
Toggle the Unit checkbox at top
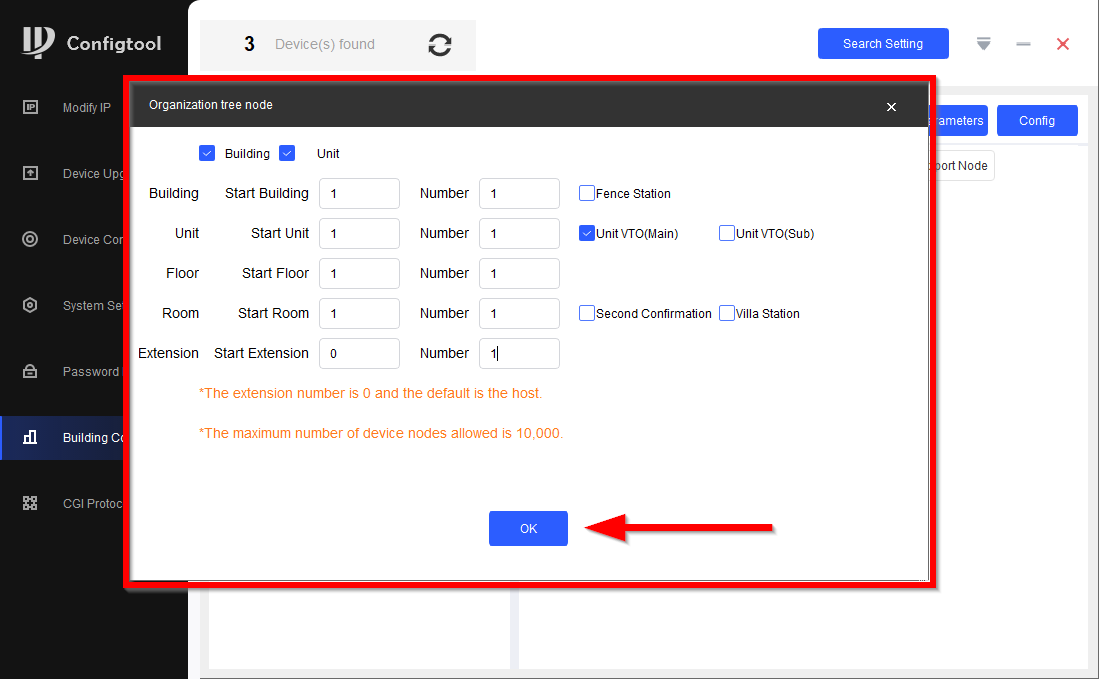pos(287,153)
